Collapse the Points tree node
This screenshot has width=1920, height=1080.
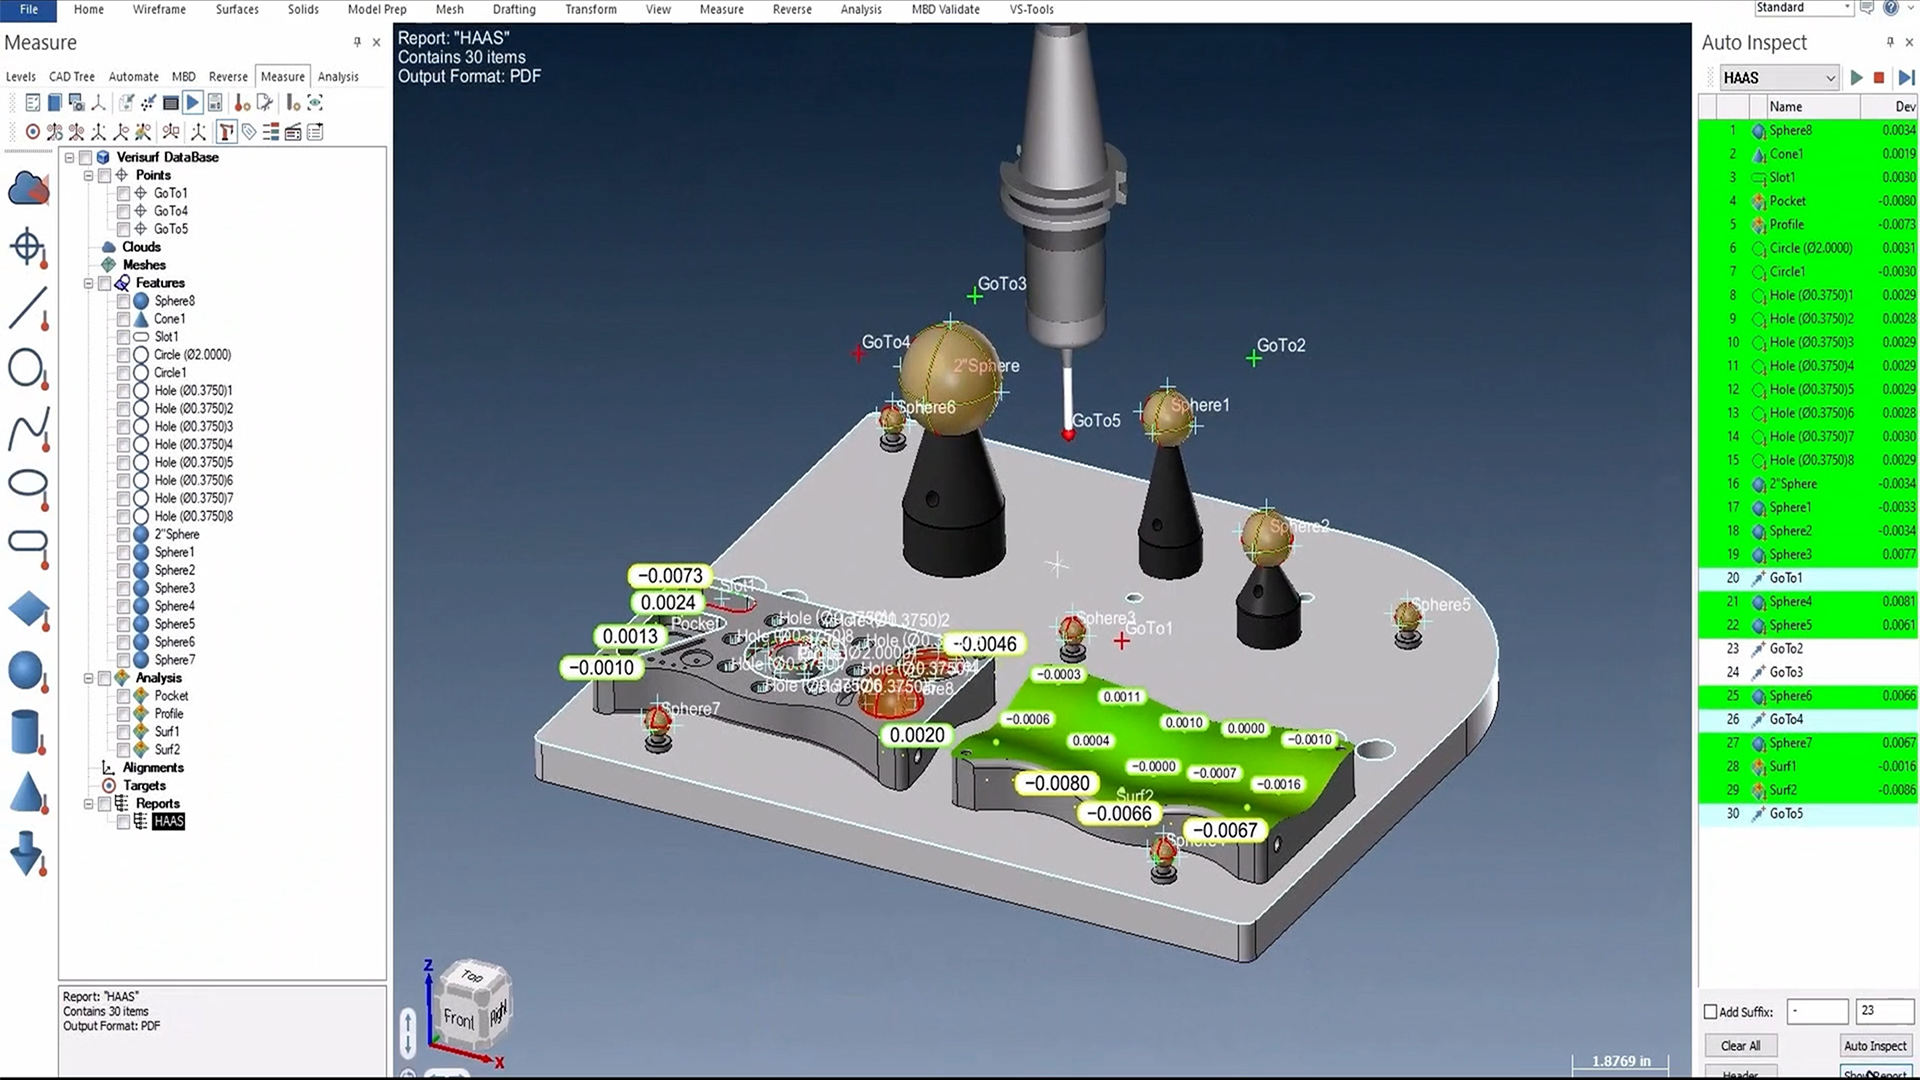(x=88, y=175)
